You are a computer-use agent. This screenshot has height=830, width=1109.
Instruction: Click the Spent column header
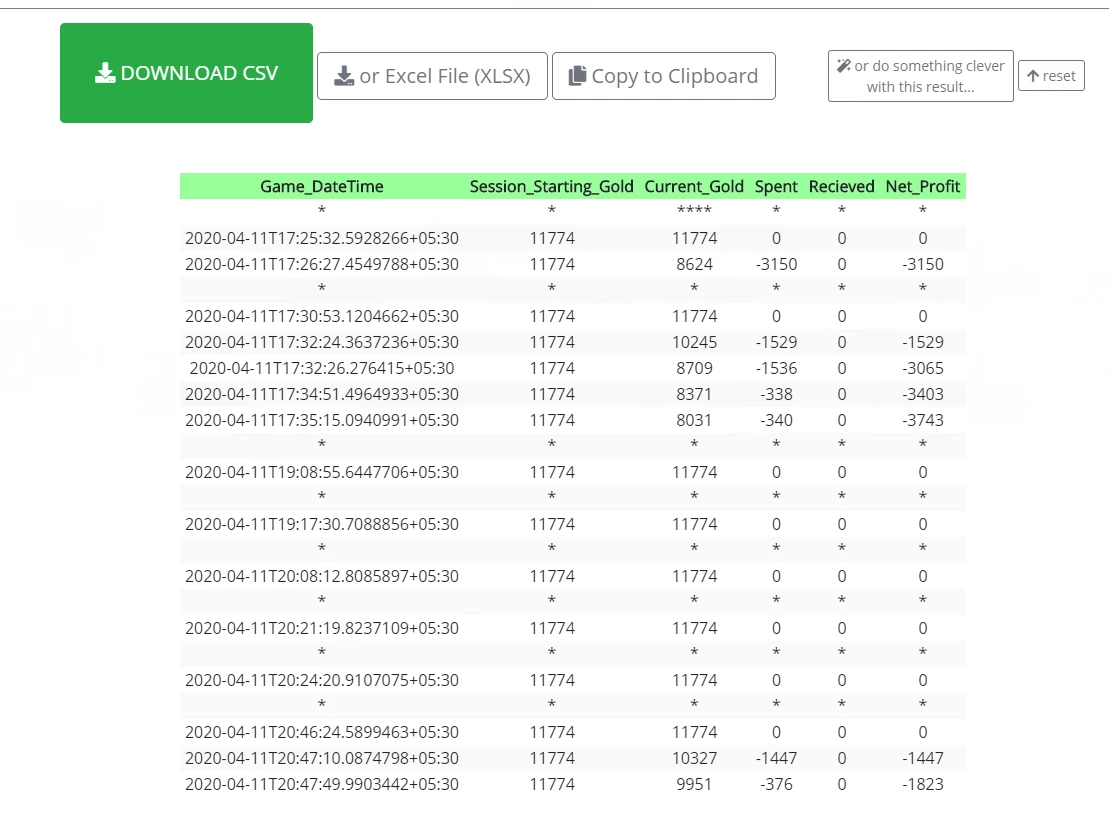776,186
